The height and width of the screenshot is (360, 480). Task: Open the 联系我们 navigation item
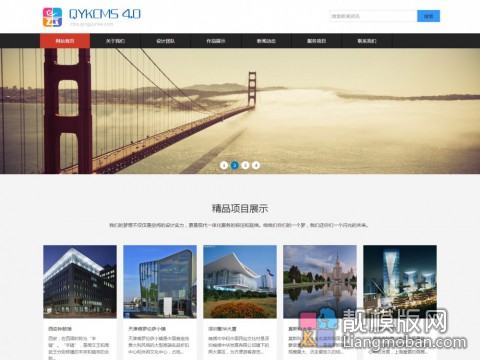(x=367, y=41)
